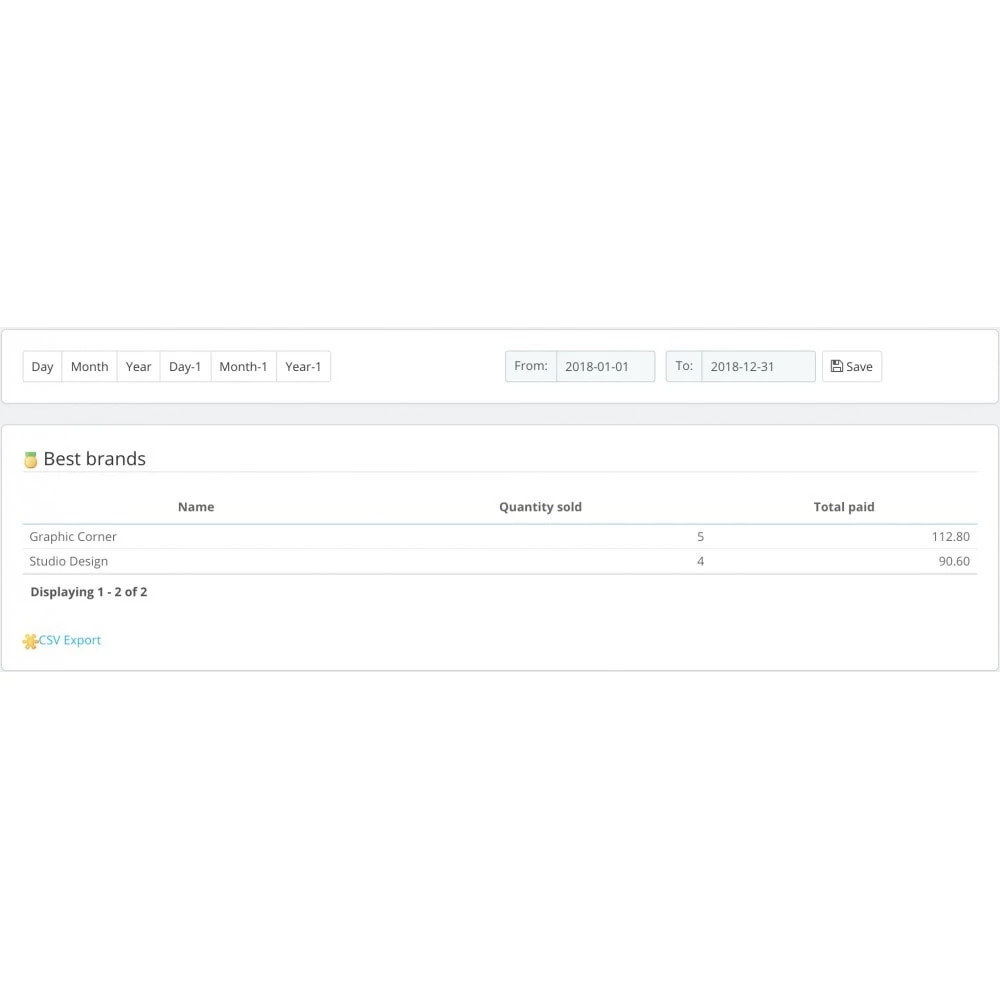Screen dimensions: 1000x1000
Task: Click the medal icon beside Best brands
Action: click(x=31, y=460)
